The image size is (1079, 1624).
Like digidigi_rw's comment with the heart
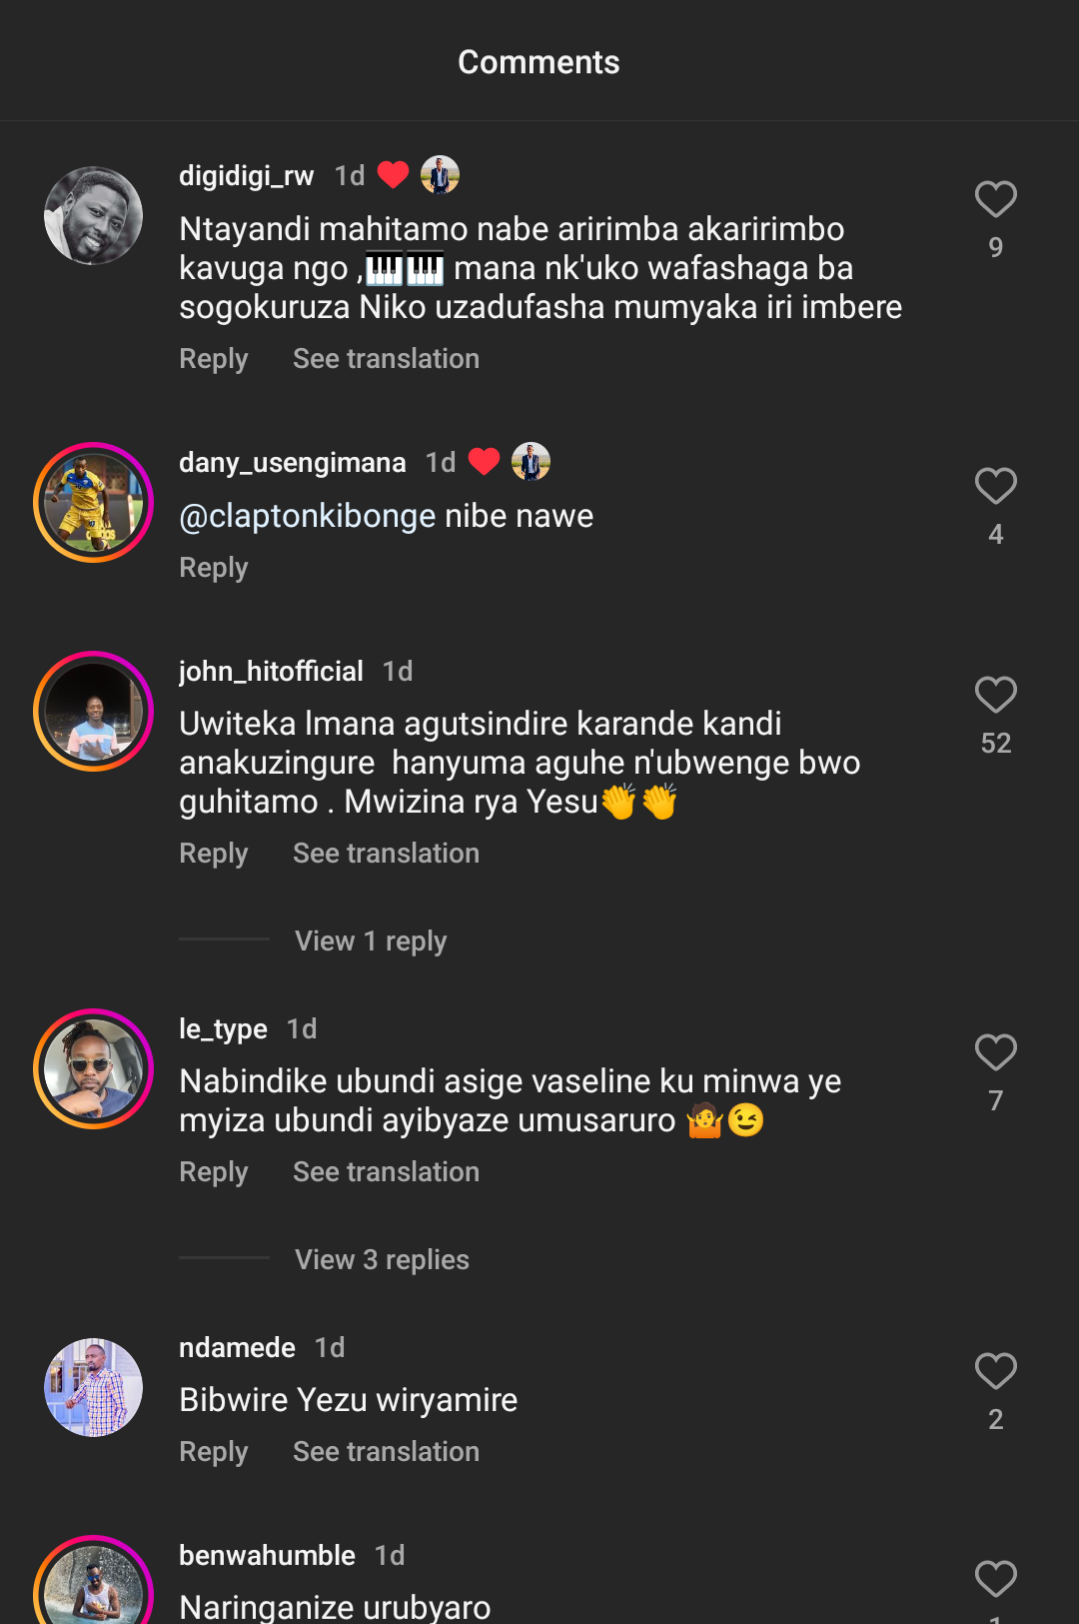tap(995, 199)
